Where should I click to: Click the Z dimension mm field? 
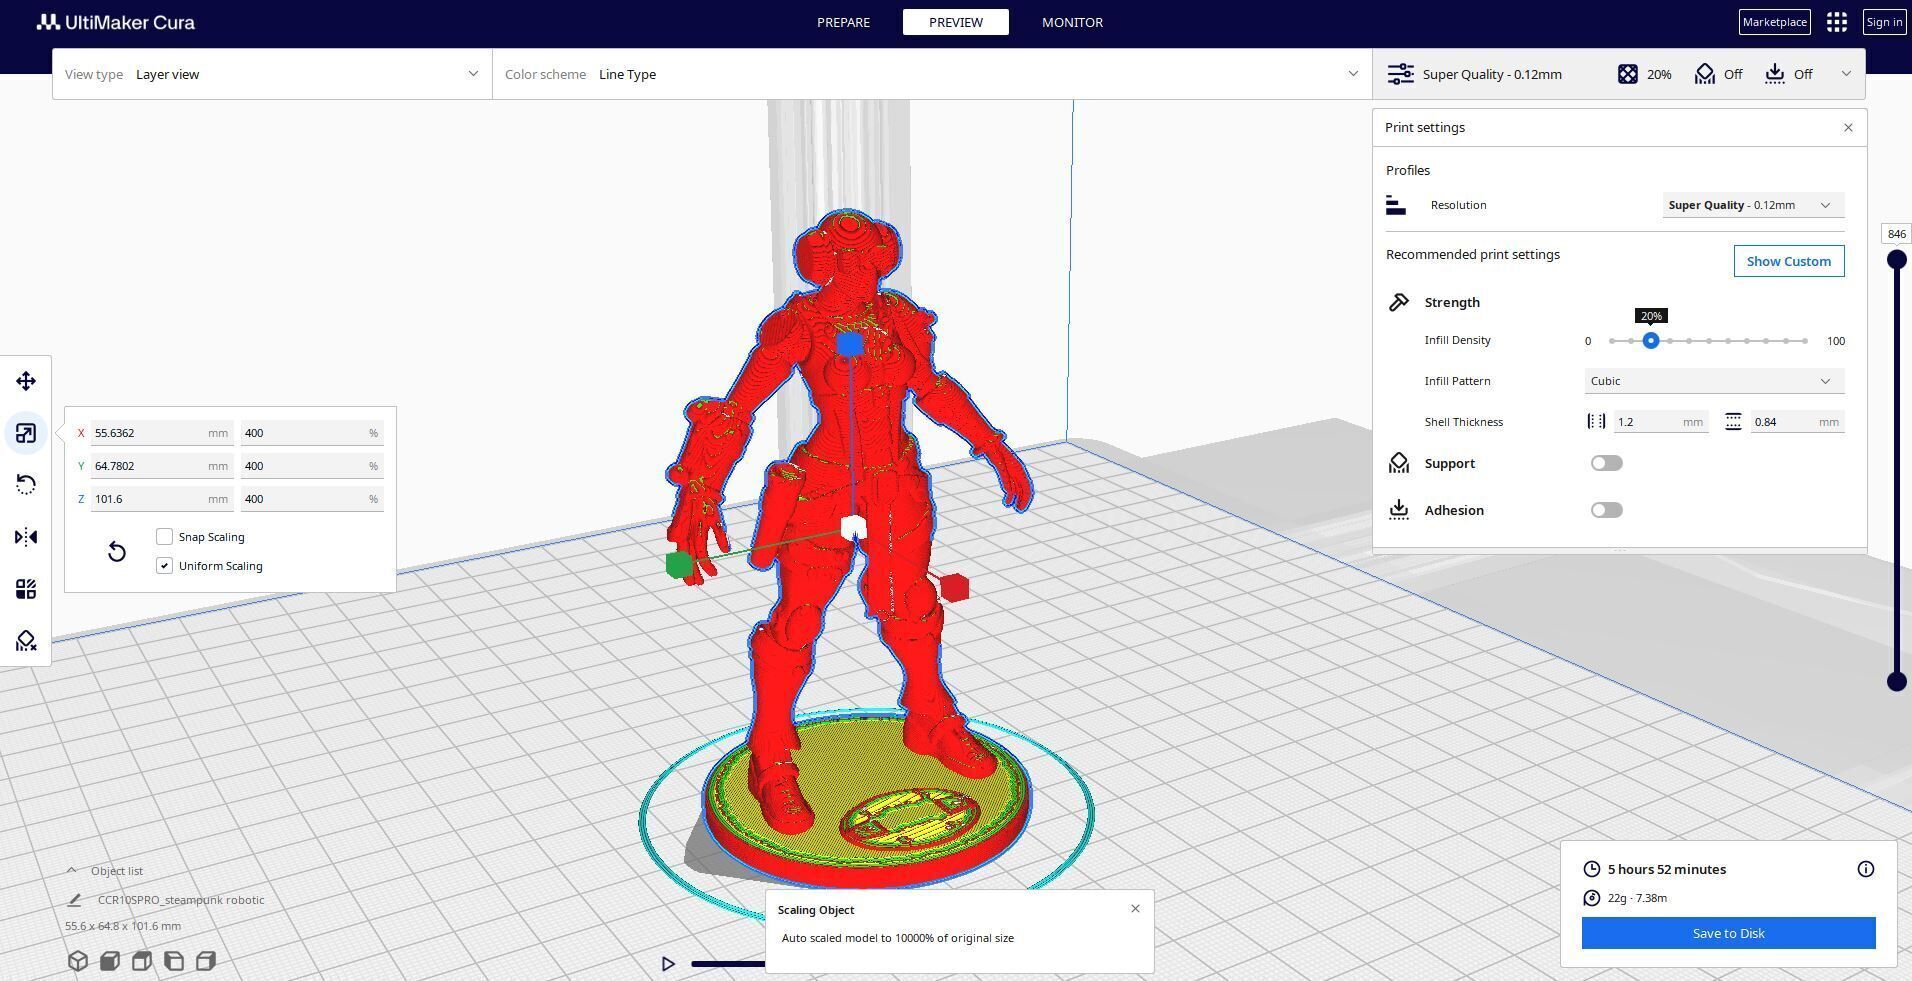(162, 499)
